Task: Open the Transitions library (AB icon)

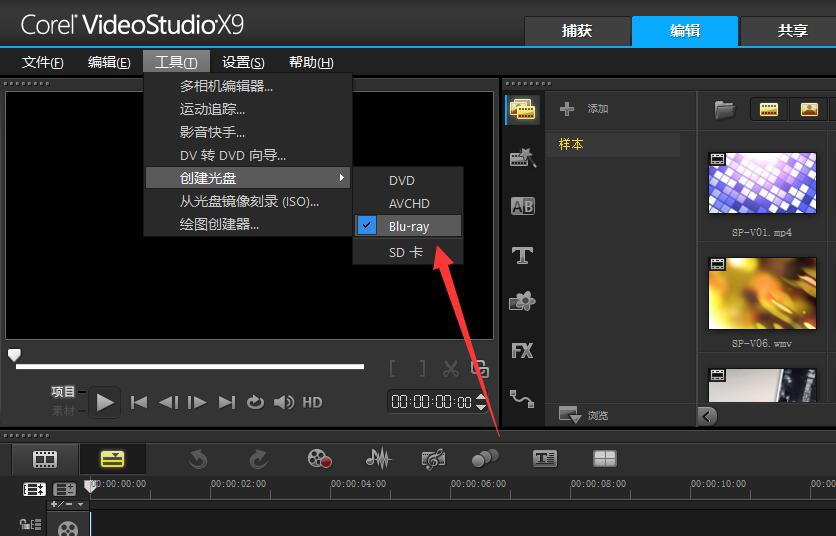Action: pyautogui.click(x=522, y=206)
